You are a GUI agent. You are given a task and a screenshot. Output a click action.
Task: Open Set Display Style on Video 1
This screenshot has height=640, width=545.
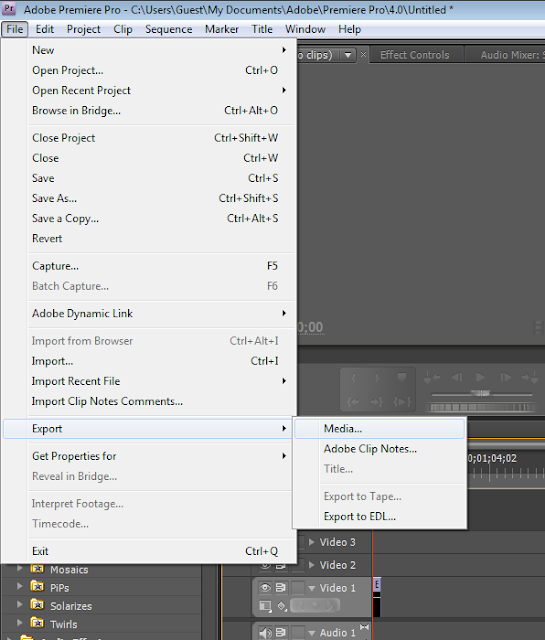pyautogui.click(x=265, y=606)
